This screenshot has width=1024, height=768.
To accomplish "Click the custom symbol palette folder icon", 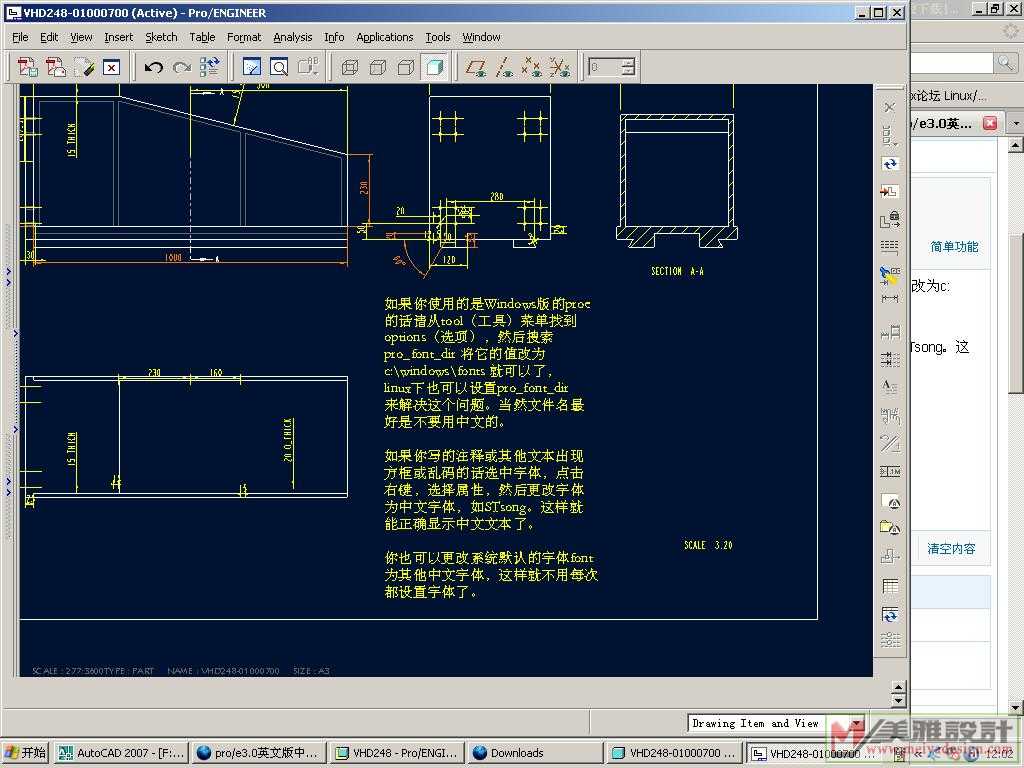I will (x=889, y=527).
